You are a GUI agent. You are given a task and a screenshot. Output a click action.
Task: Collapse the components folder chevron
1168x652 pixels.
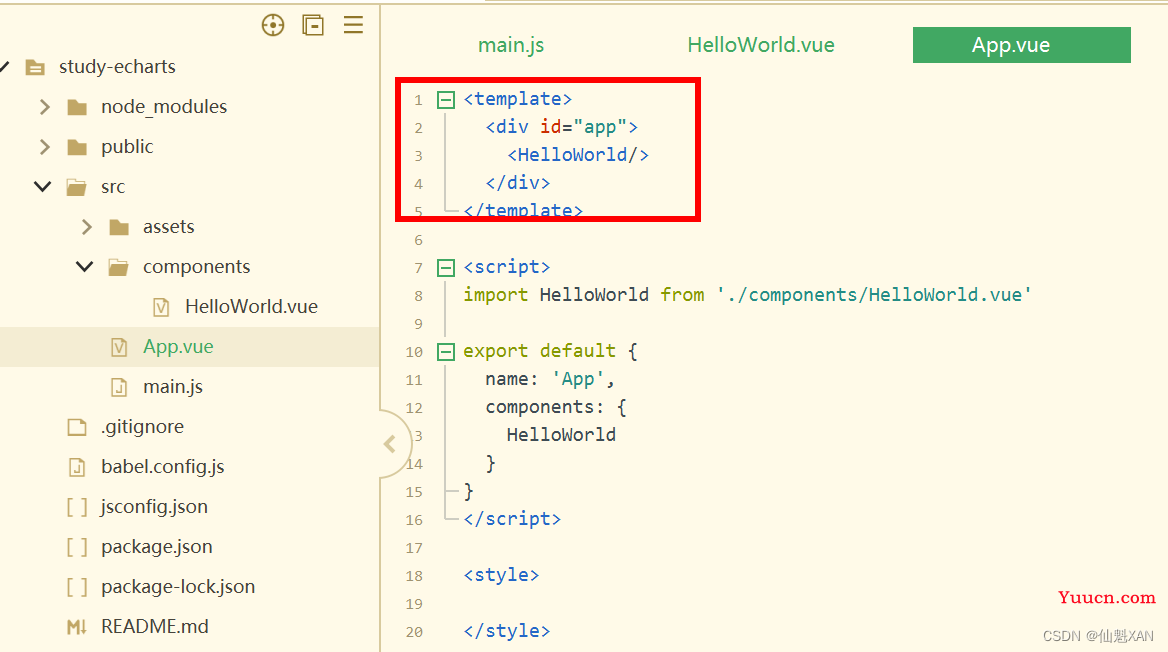click(85, 266)
